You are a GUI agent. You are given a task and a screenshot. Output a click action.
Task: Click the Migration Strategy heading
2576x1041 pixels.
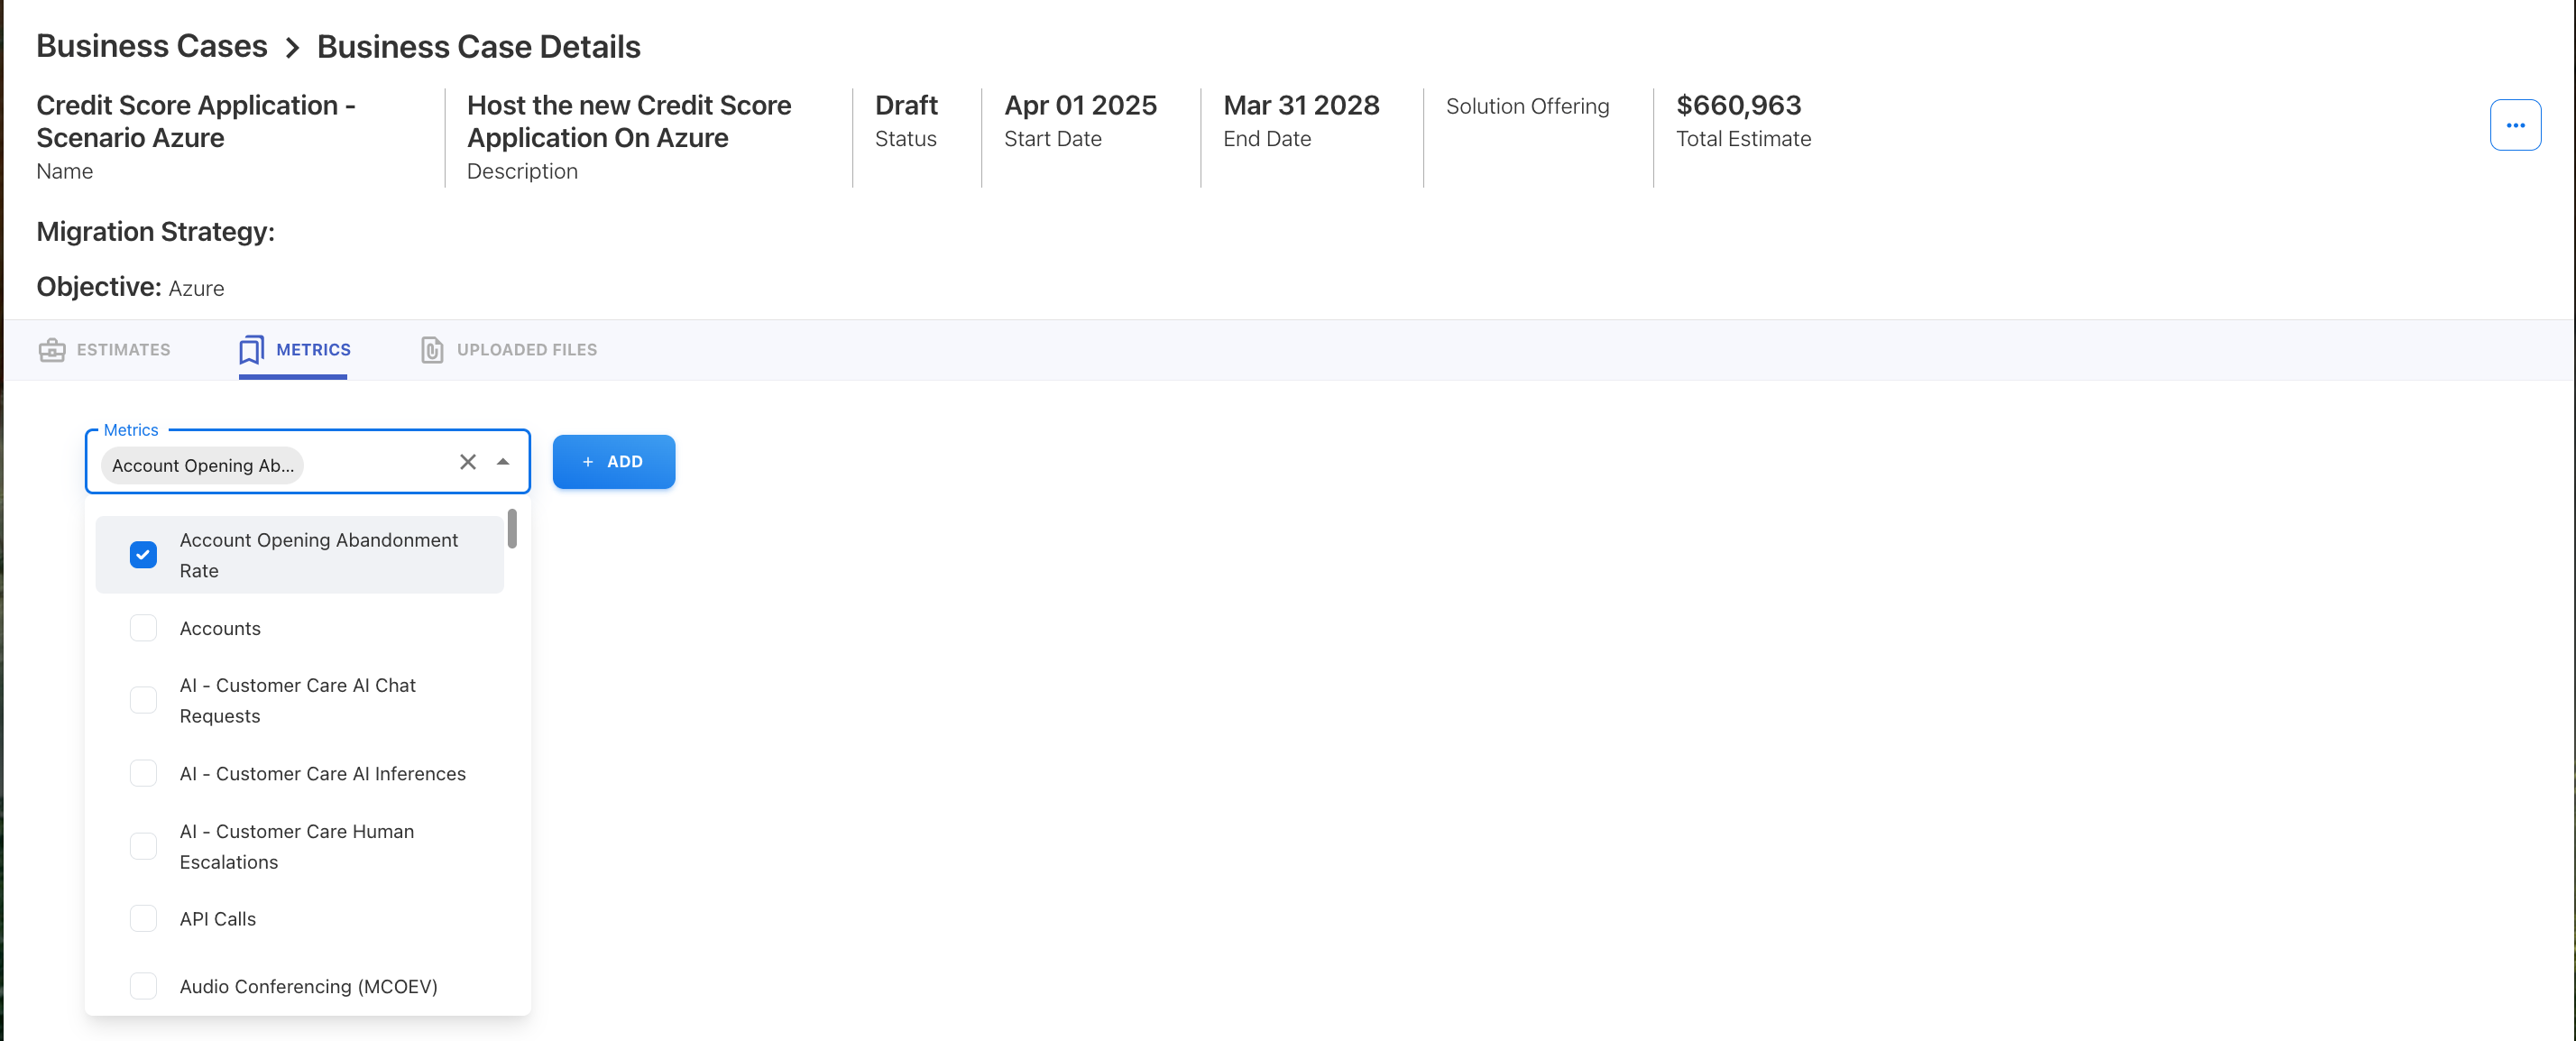[155, 232]
